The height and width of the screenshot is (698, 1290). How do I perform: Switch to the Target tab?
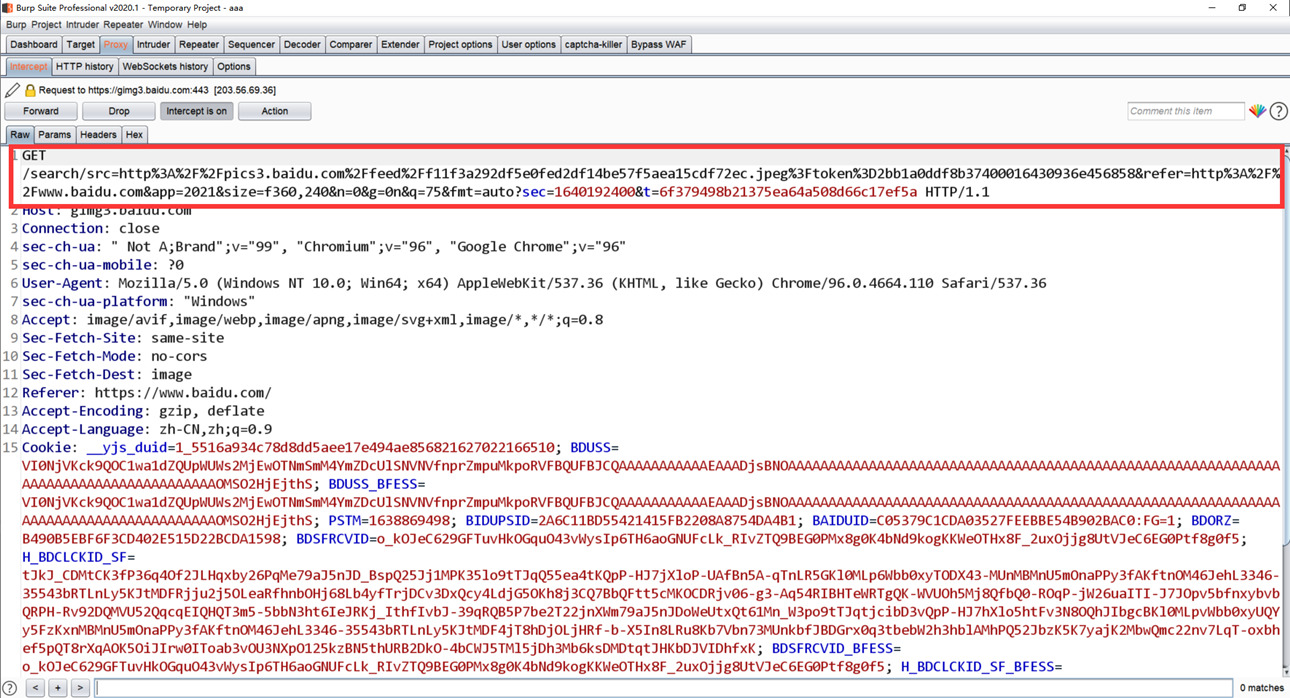click(x=80, y=44)
